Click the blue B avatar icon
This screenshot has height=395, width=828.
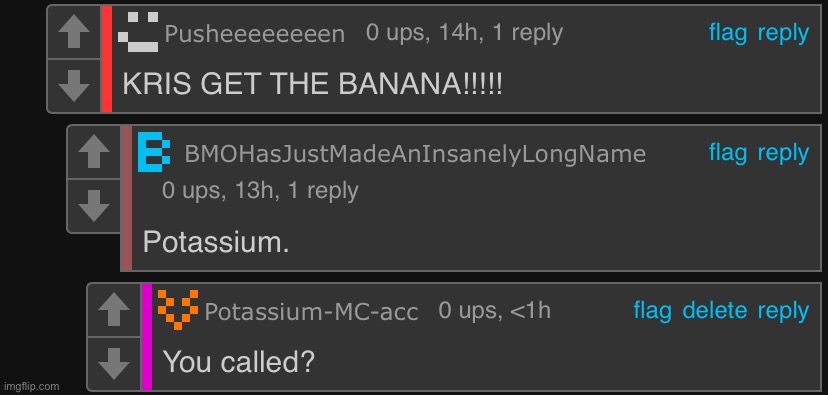point(154,152)
